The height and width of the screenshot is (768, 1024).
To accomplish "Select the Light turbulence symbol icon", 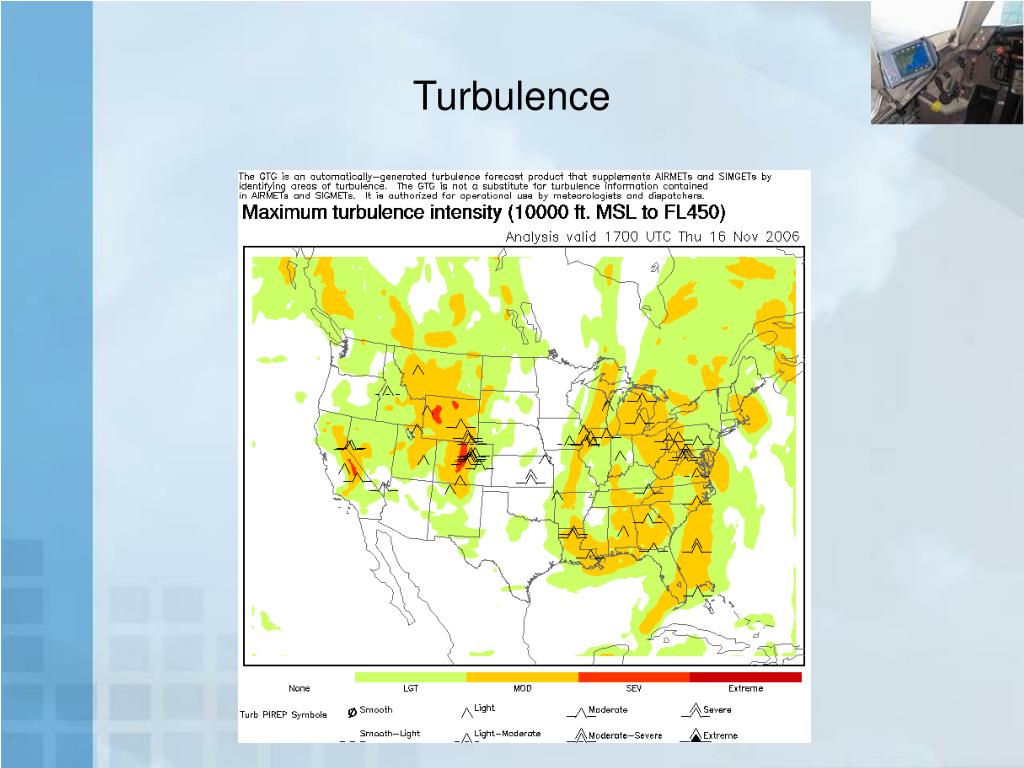I will 466,712.
